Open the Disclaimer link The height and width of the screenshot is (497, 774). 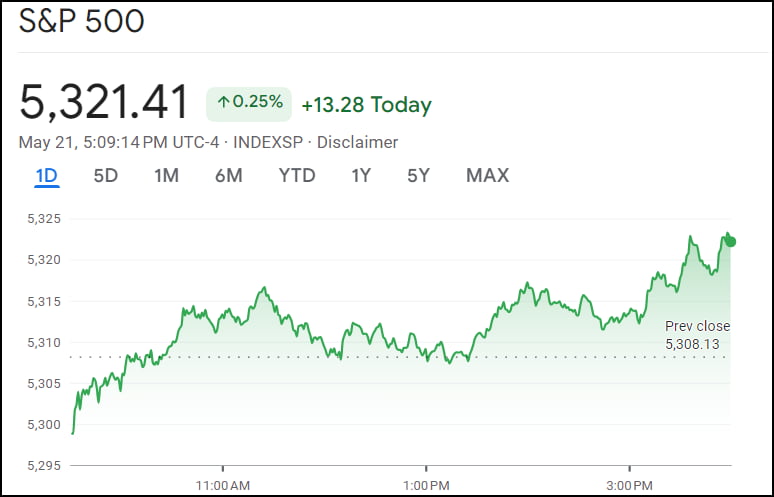coord(357,143)
